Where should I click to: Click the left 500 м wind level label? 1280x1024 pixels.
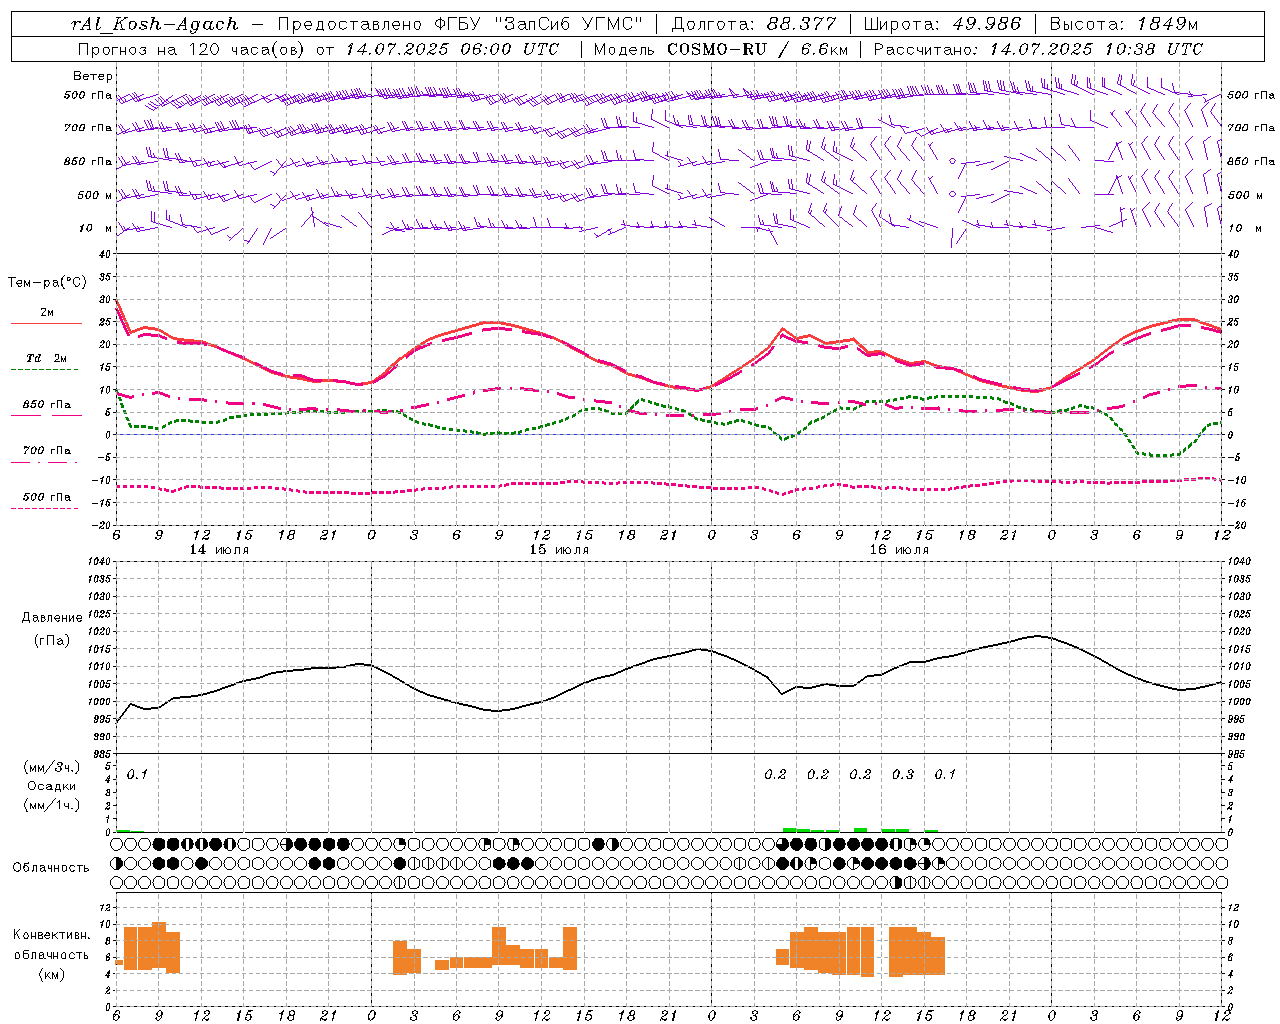(96, 195)
